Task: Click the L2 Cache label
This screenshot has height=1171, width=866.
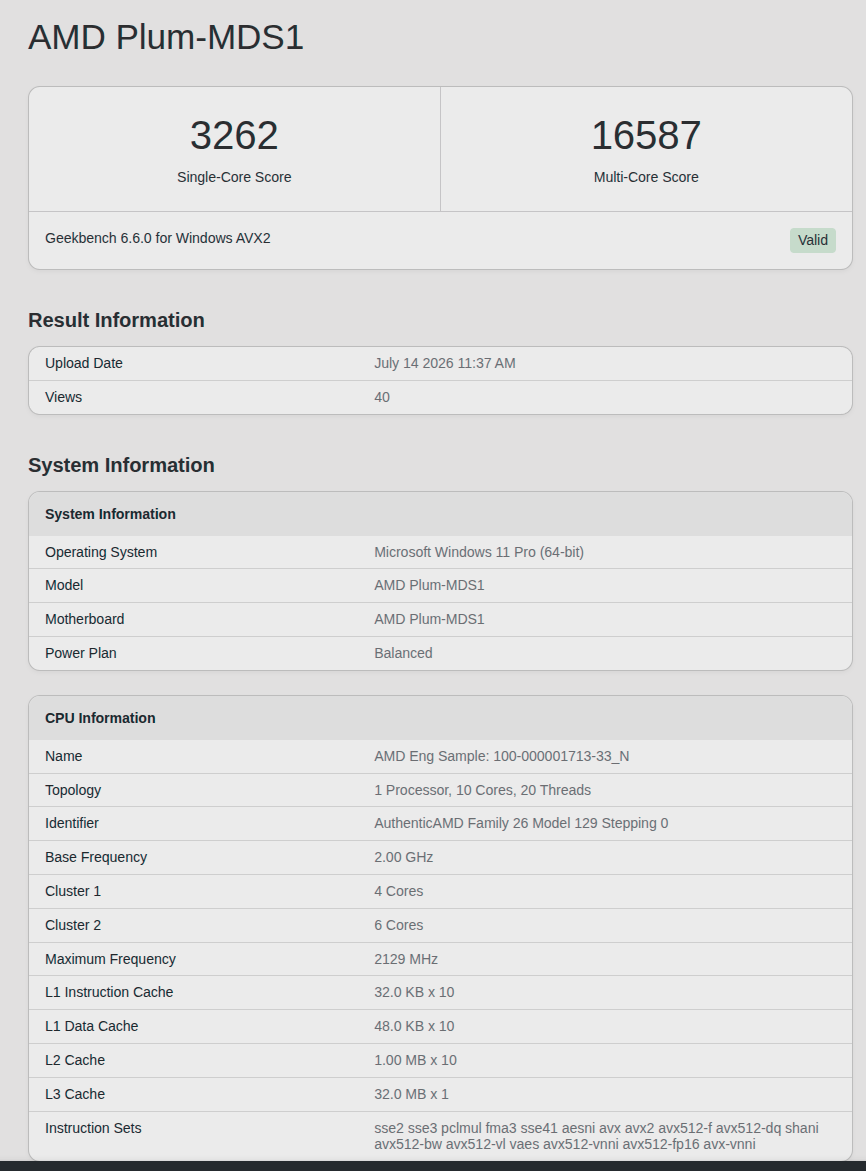Action: click(75, 1060)
